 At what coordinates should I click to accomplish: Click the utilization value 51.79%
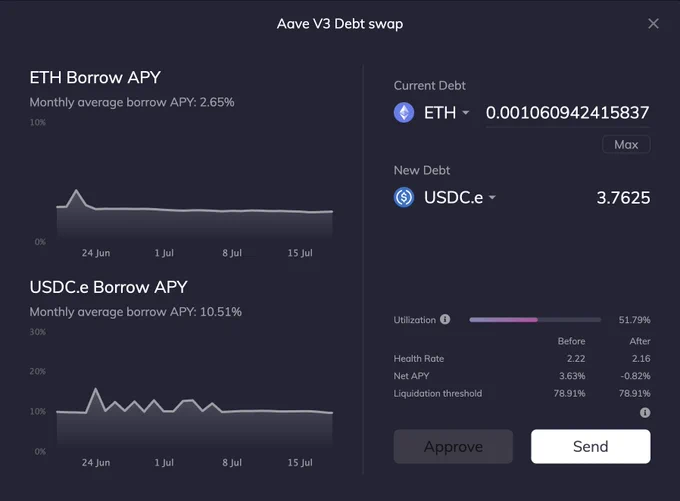(634, 320)
